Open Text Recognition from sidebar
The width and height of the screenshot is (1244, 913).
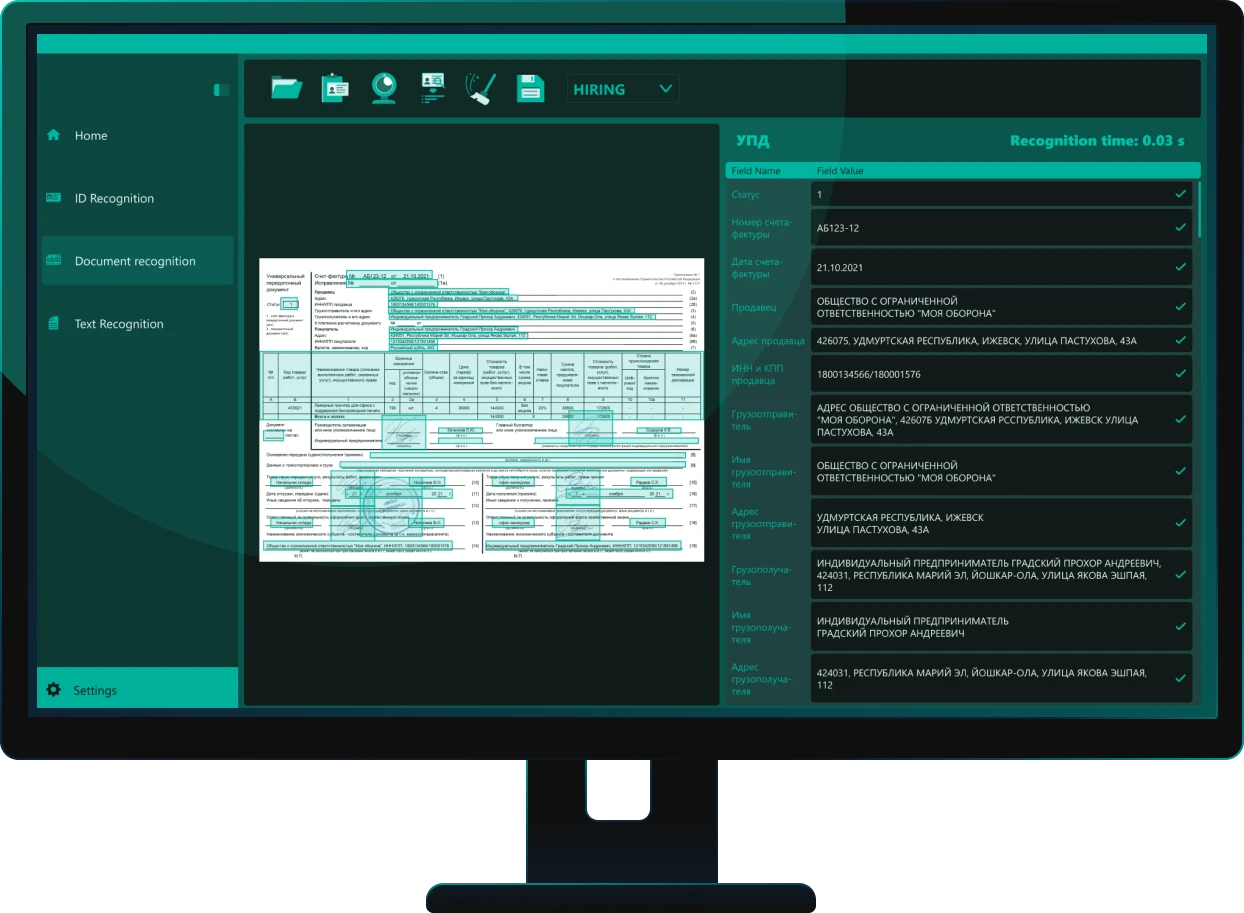[118, 324]
